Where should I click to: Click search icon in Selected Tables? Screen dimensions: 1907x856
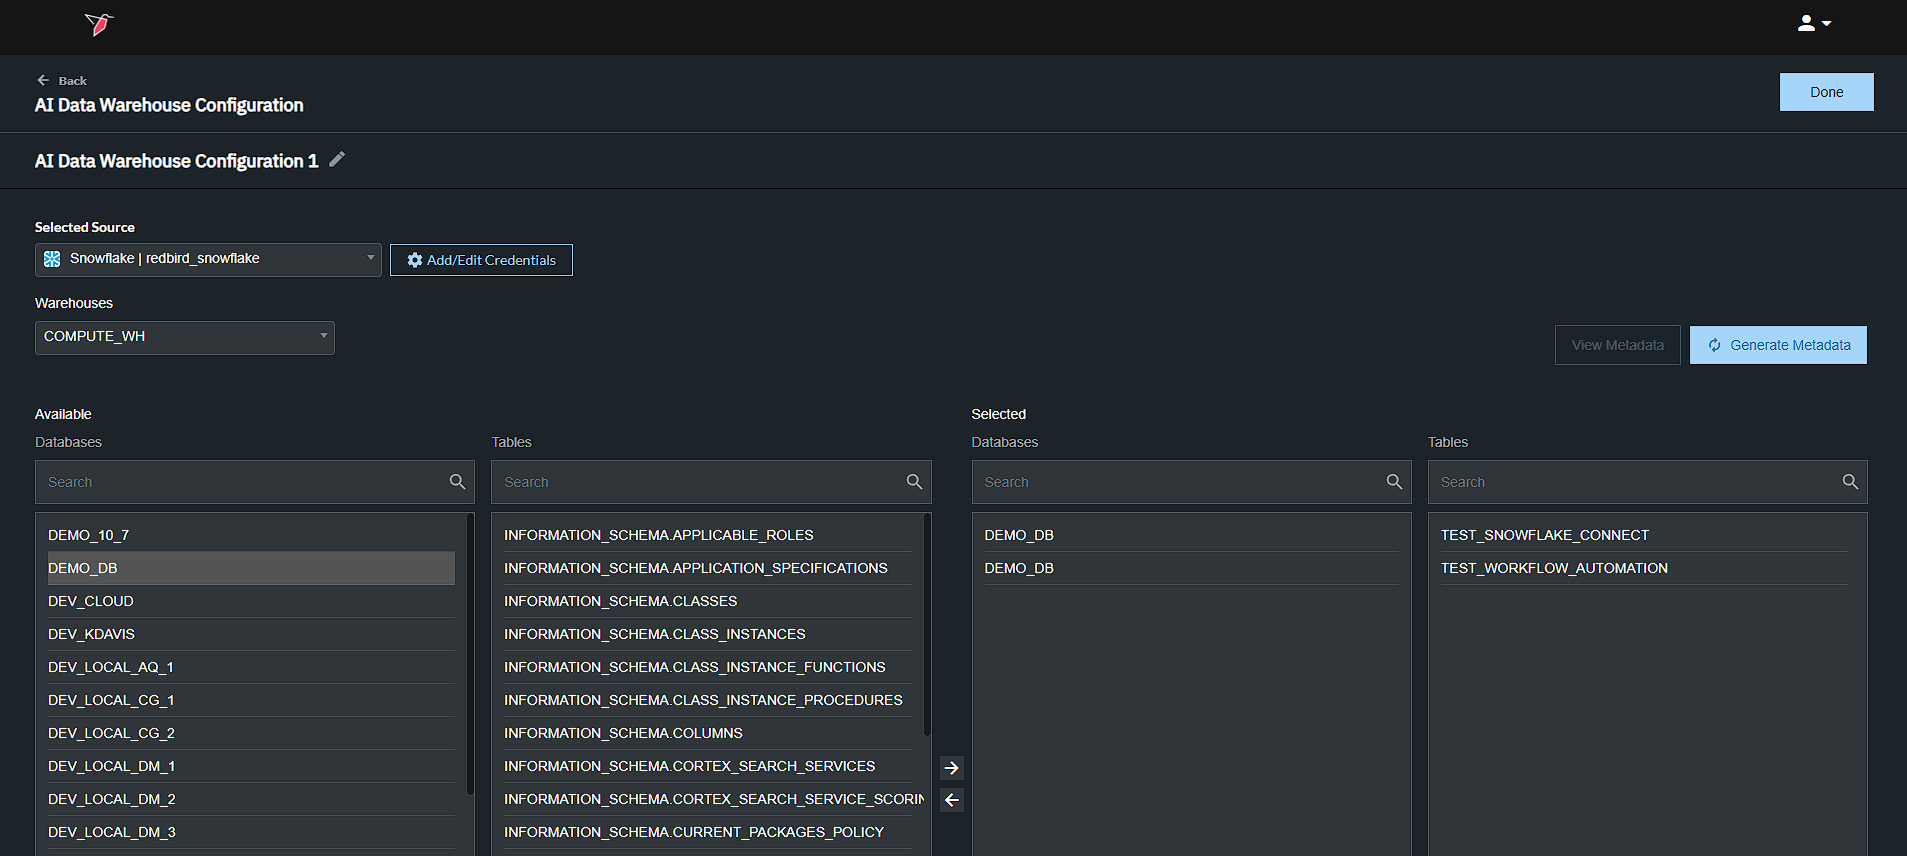pos(1850,482)
